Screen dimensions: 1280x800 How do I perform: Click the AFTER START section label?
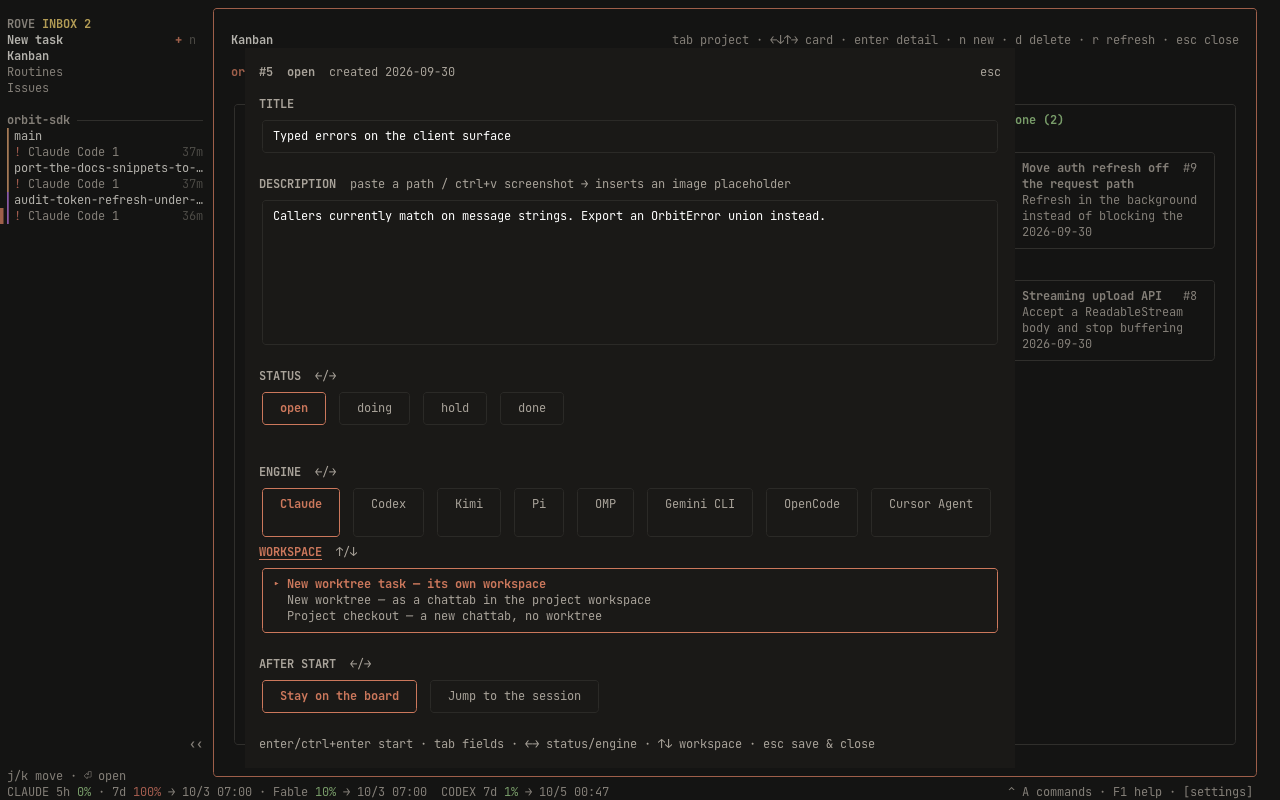point(297,664)
